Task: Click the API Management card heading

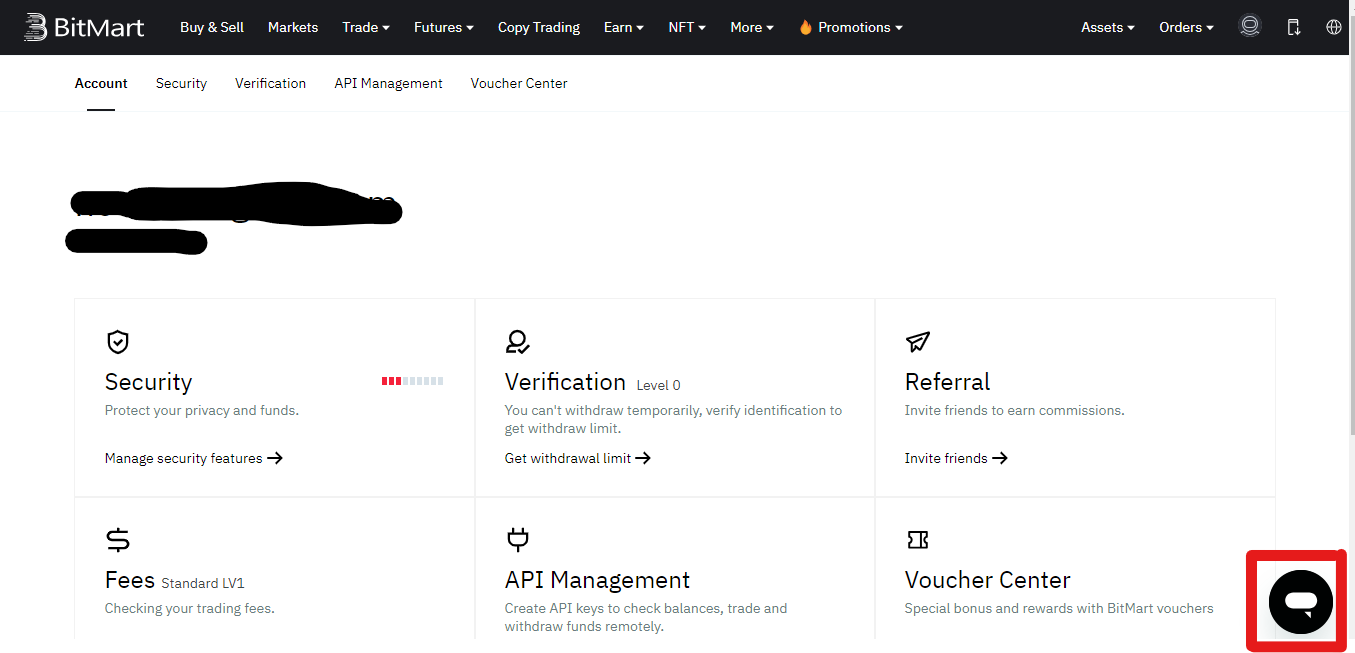Action: (597, 580)
